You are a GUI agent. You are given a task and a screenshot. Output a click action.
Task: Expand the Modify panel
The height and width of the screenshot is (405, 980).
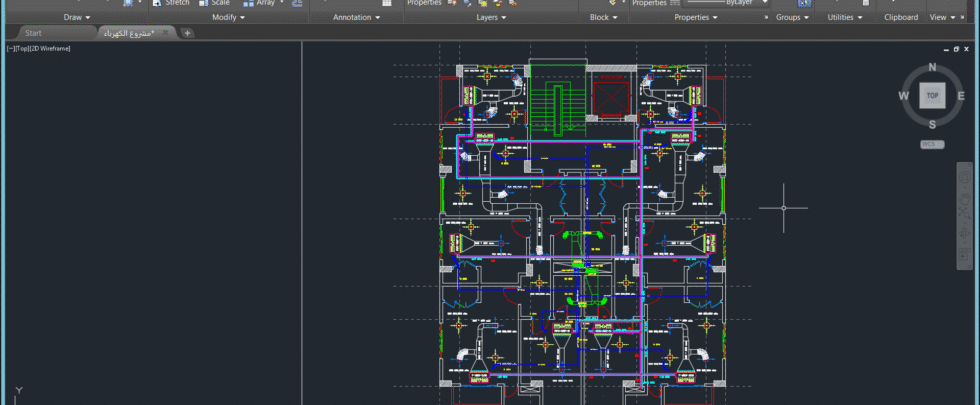(x=229, y=18)
